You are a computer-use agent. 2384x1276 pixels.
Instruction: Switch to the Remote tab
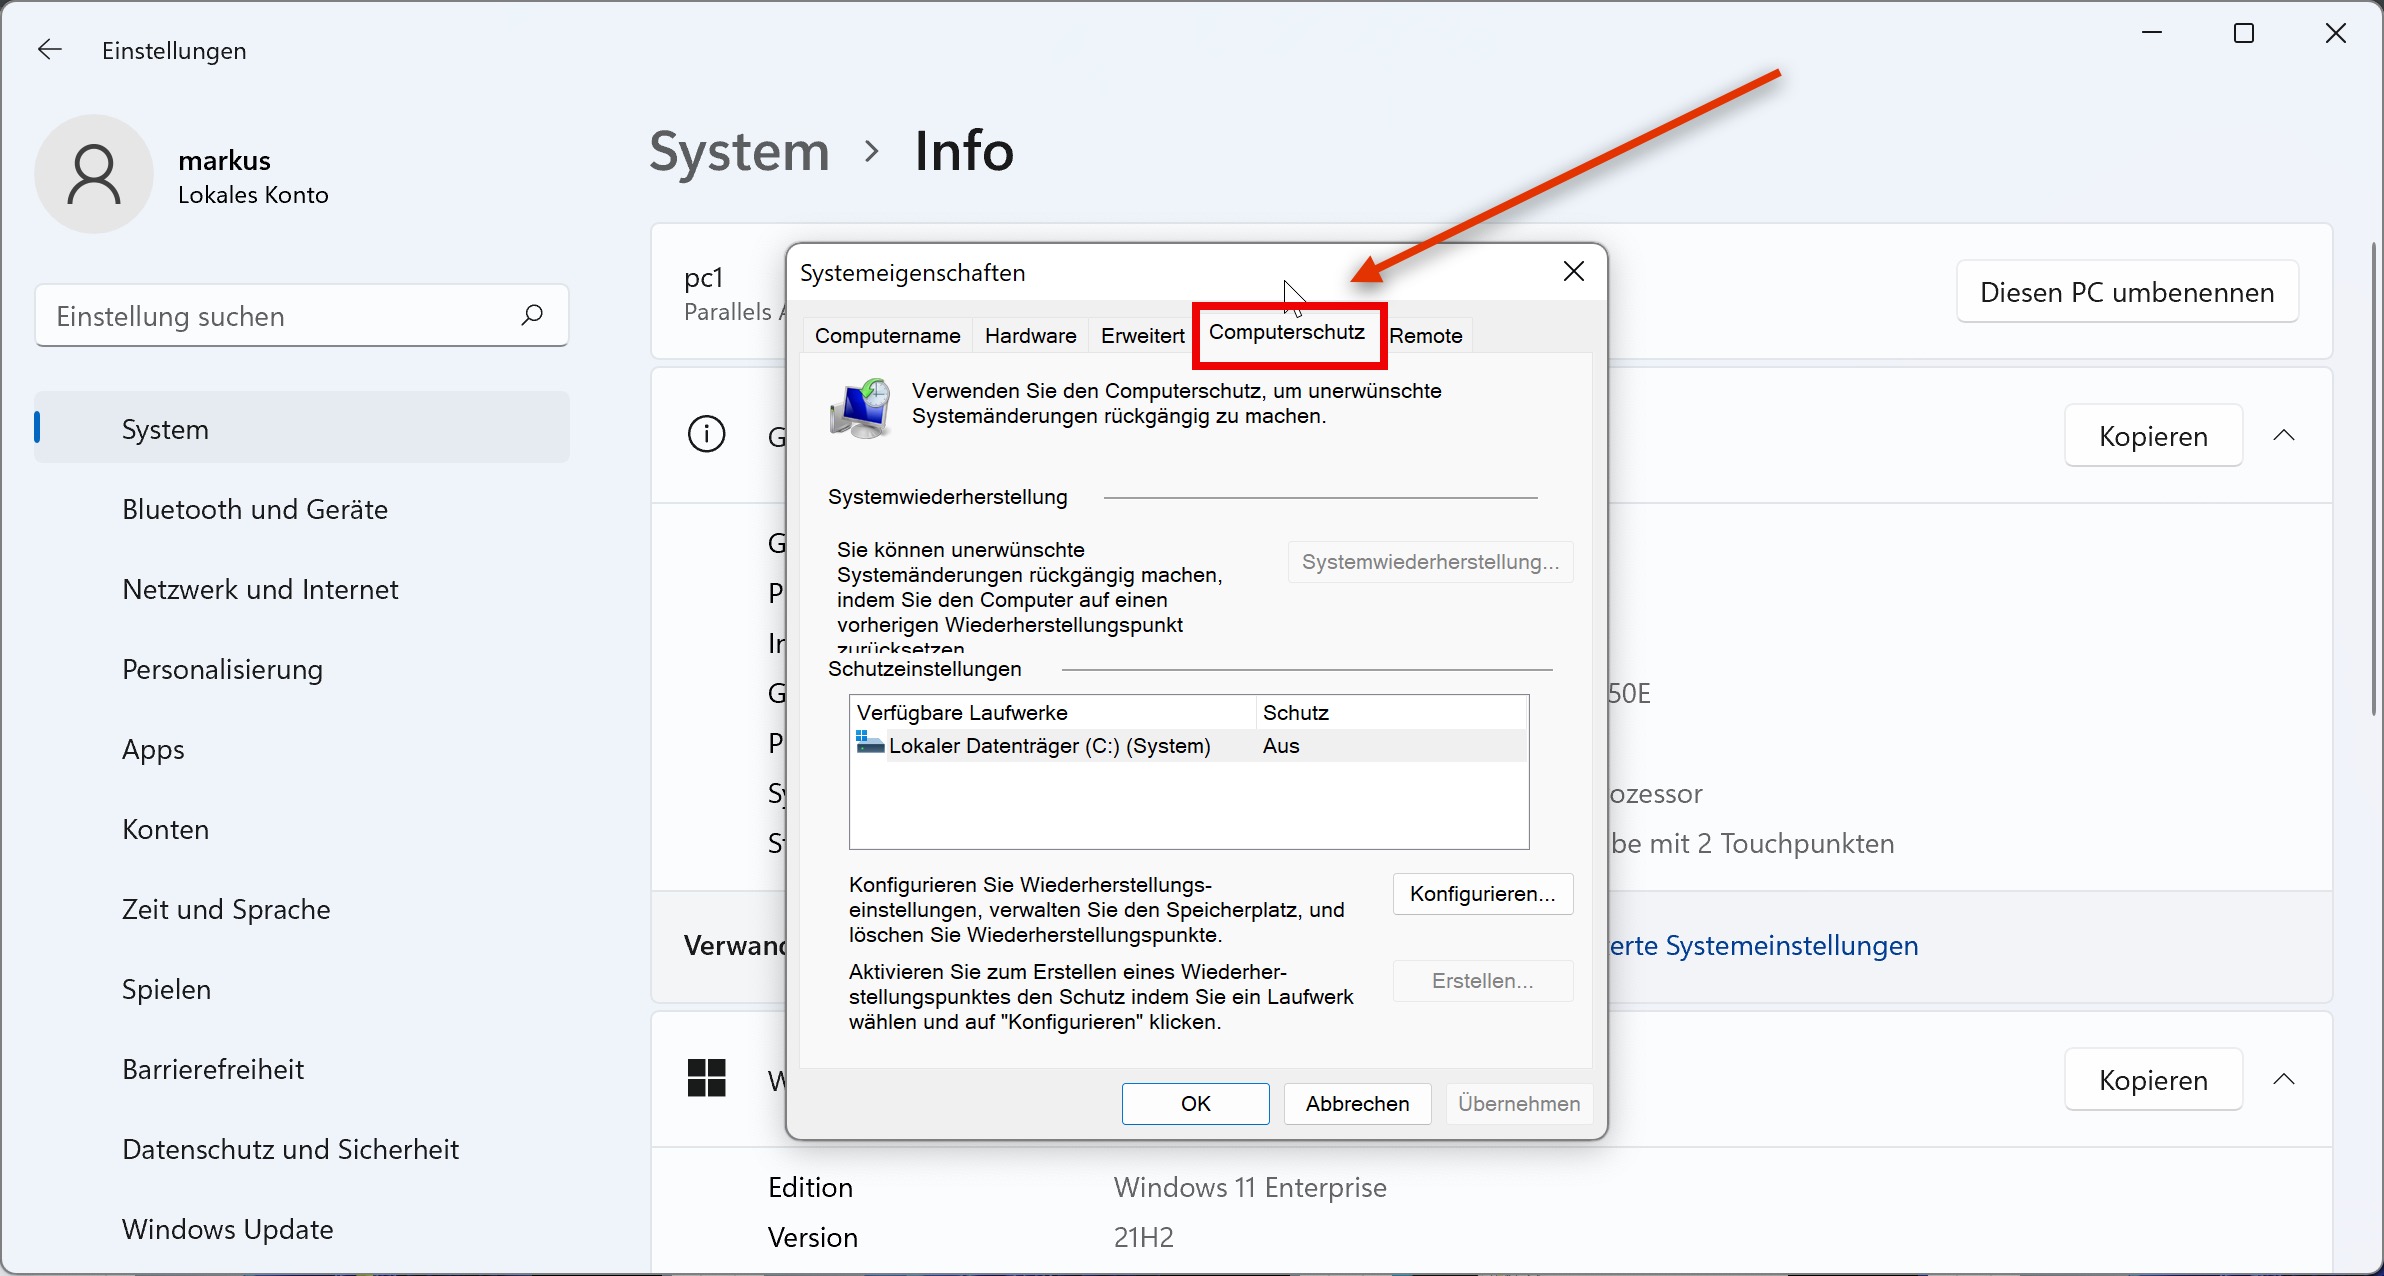click(1426, 336)
